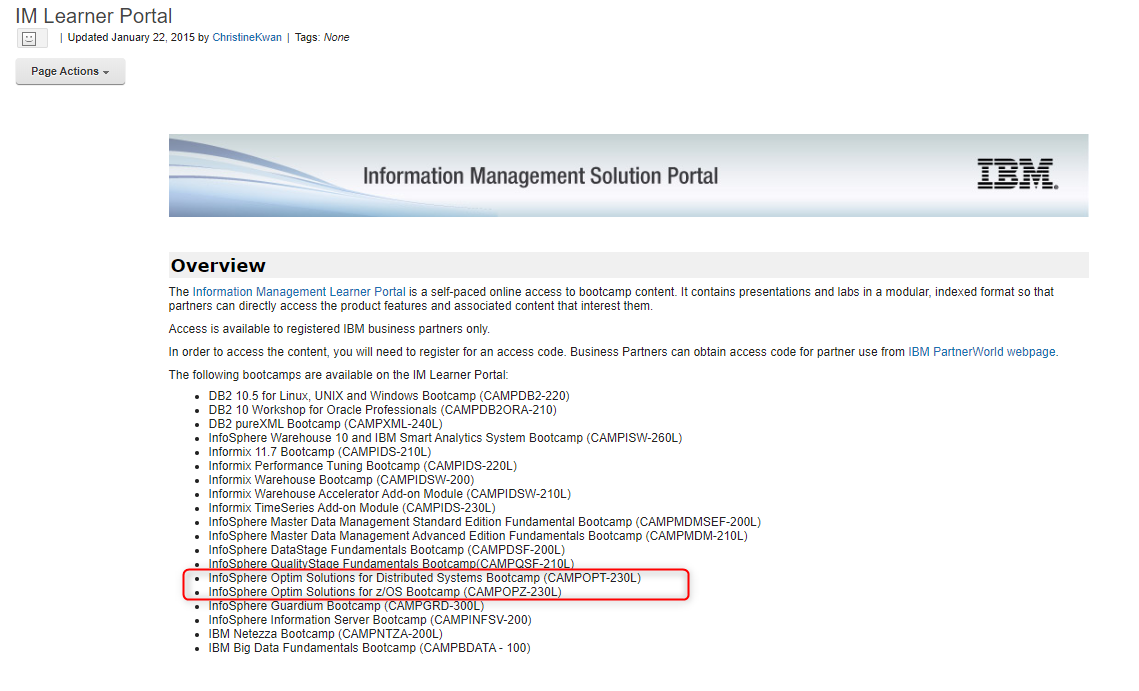Image resolution: width=1139 pixels, height=691 pixels.
Task: Click the smiley like icon under the title
Action: [x=32, y=39]
